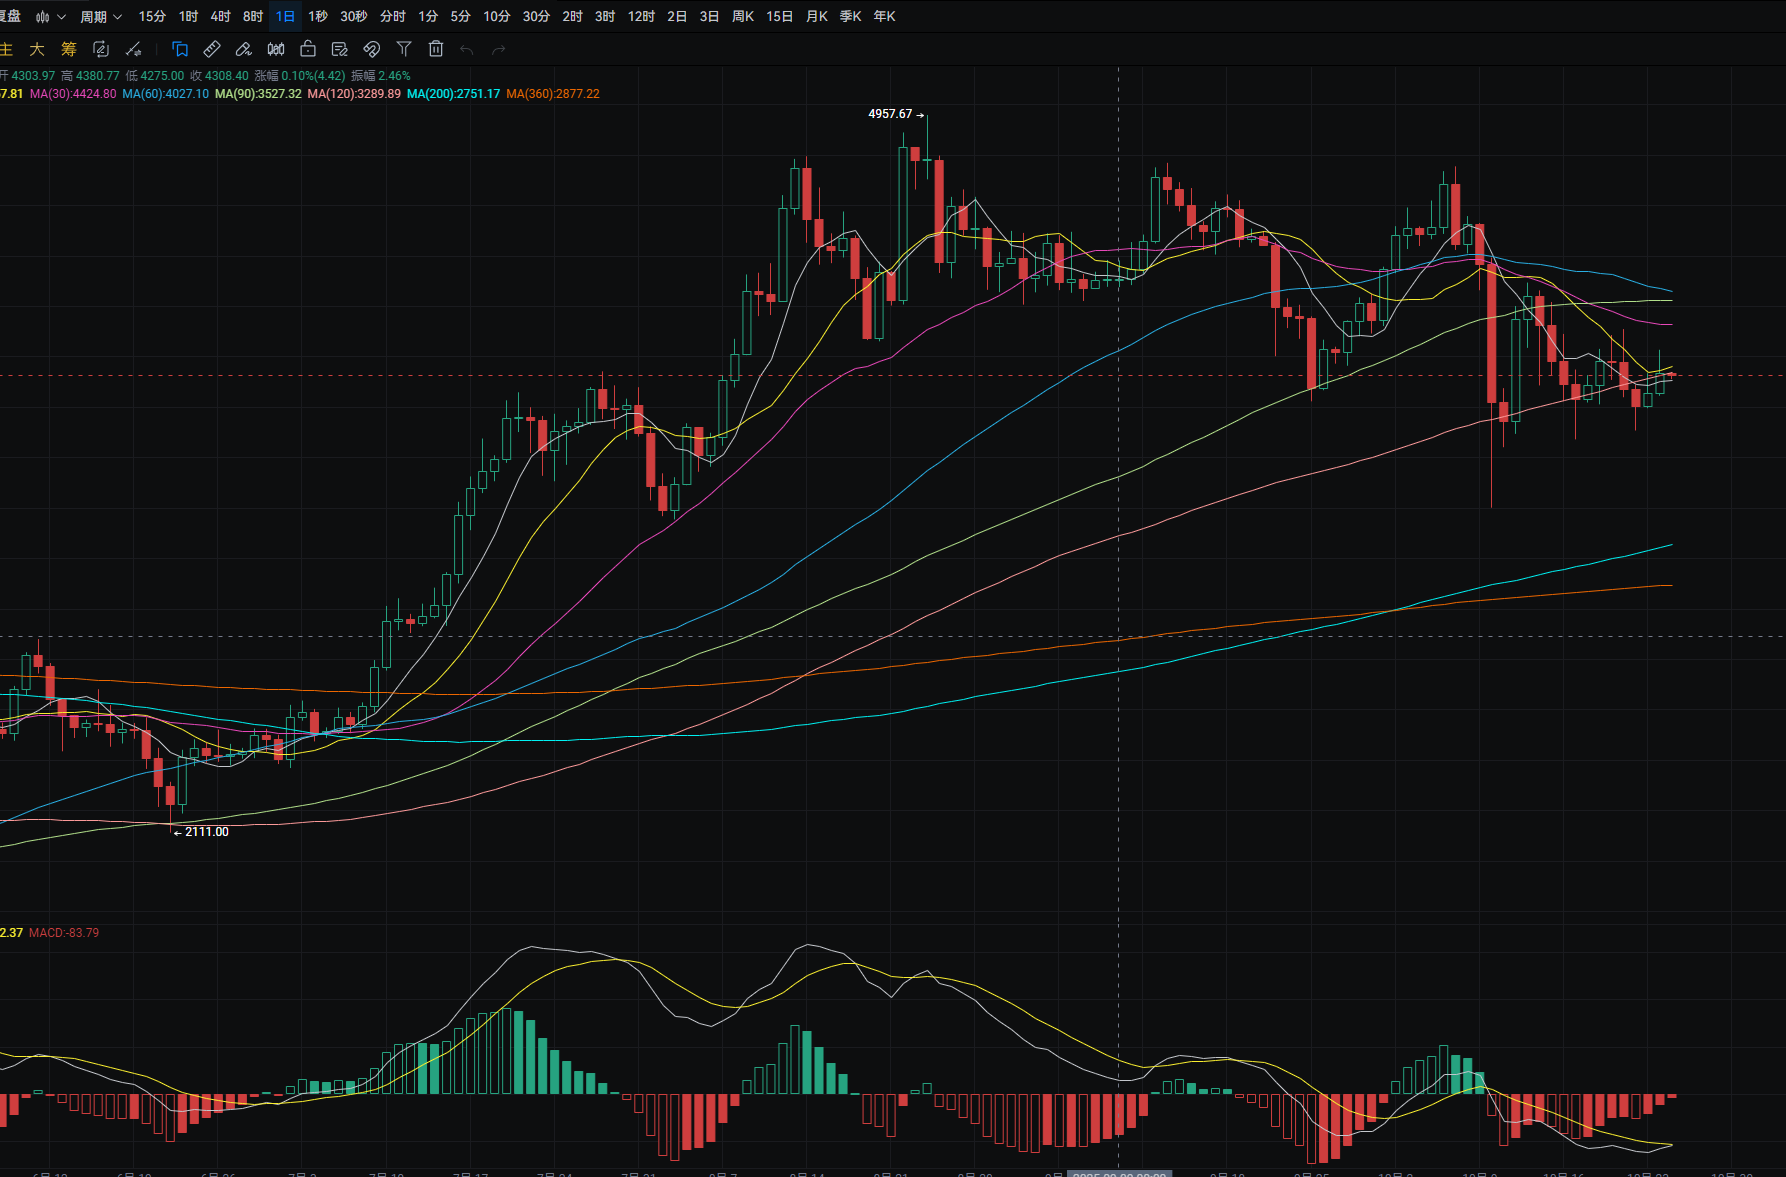Select the 15分 interval
This screenshot has height=1177, width=1786.
point(152,17)
